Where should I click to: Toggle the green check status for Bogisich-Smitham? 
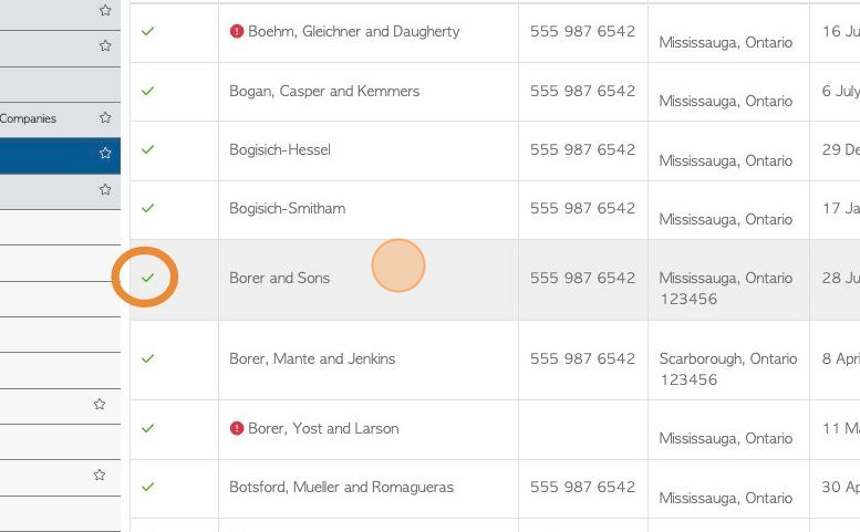point(148,208)
